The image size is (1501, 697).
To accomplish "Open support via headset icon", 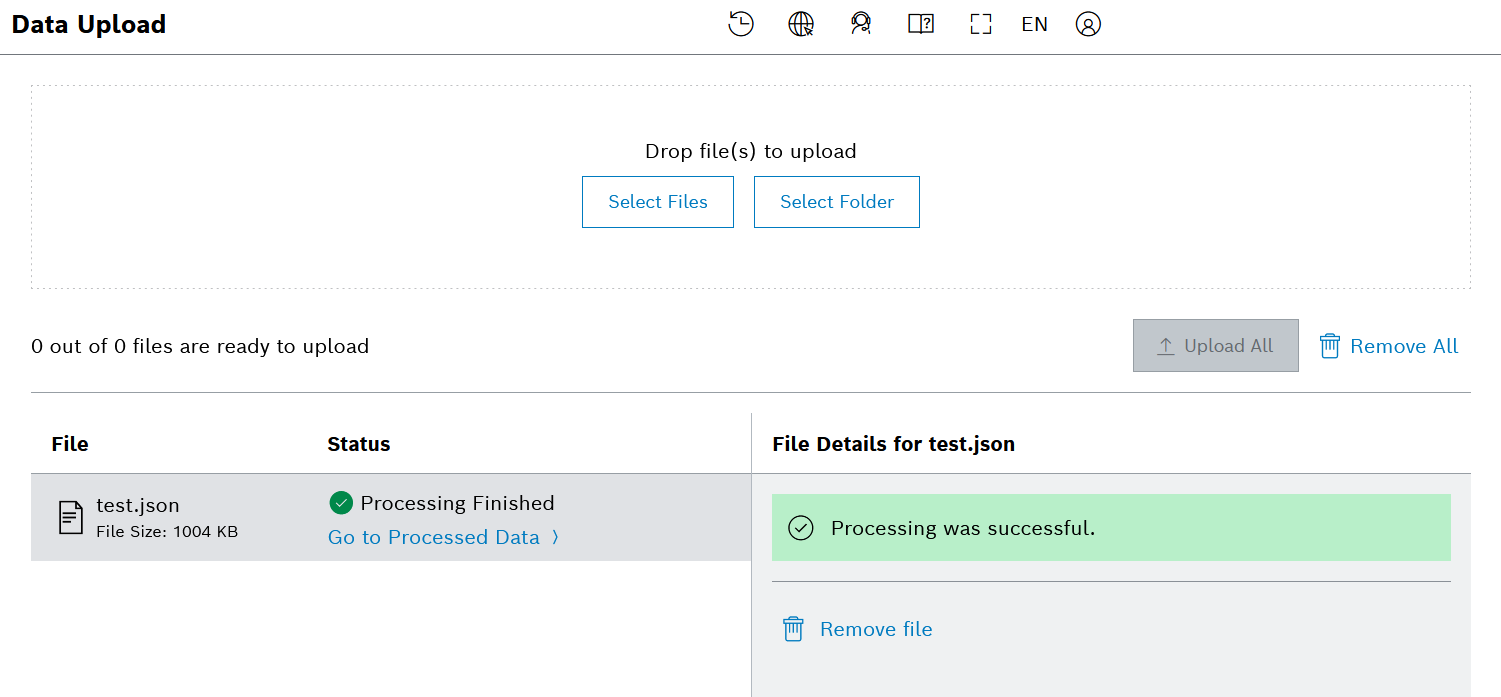I will 861,24.
